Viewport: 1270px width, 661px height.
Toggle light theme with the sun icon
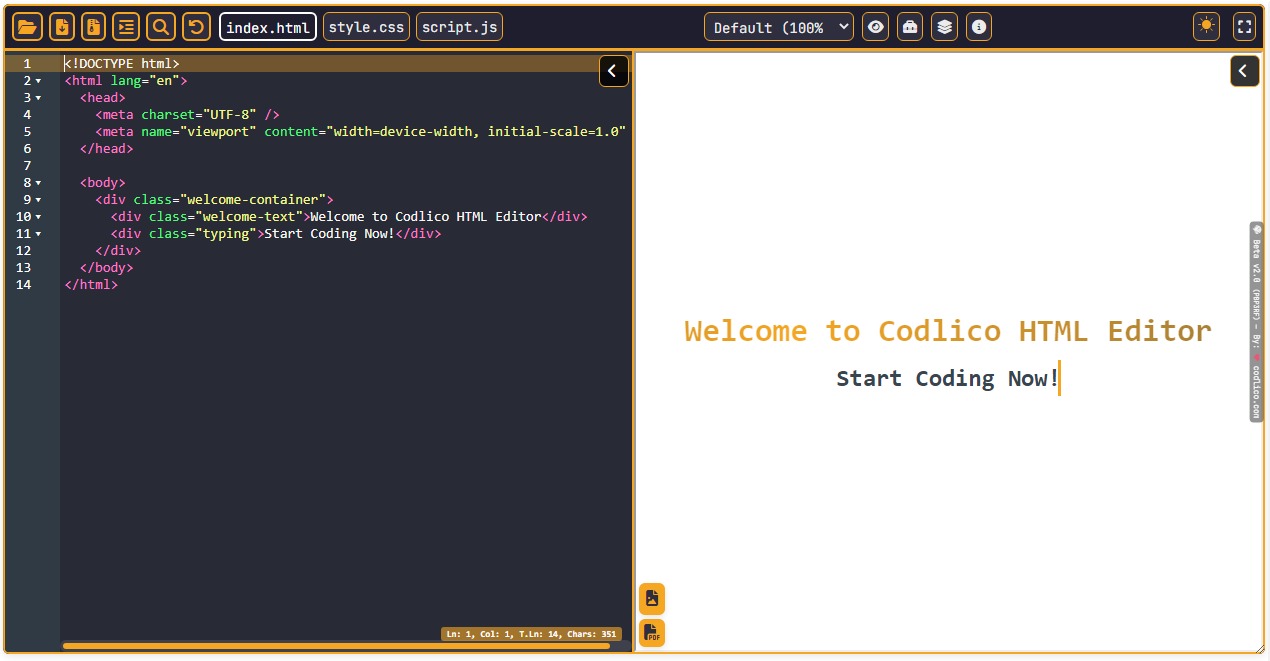click(1206, 27)
